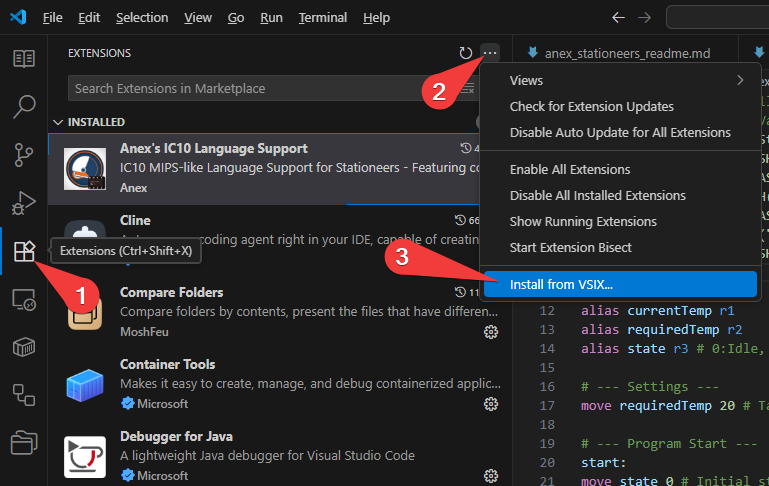Switch to anex_stationeers_readme.md tab
Image resolution: width=769 pixels, height=486 pixels.
coord(626,53)
